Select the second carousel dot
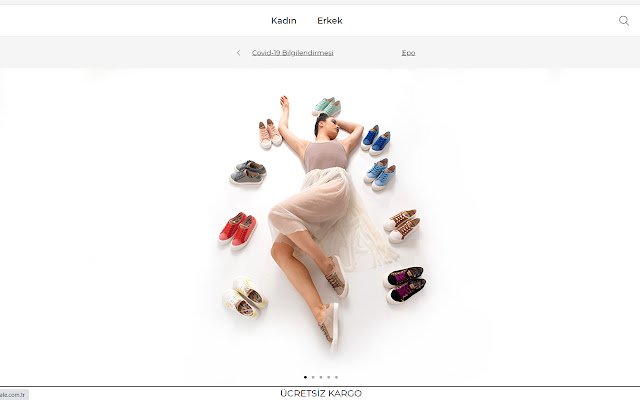Viewport: 640px width, 400px height. click(313, 377)
